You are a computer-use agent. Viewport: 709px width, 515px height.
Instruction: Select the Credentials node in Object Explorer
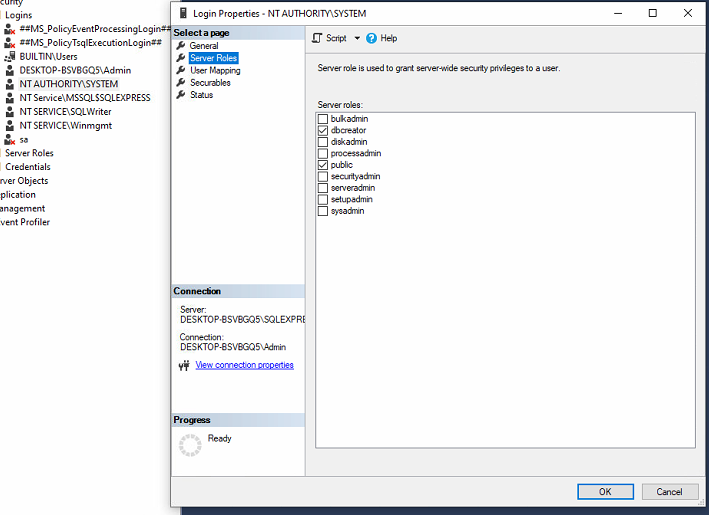tap(28, 167)
